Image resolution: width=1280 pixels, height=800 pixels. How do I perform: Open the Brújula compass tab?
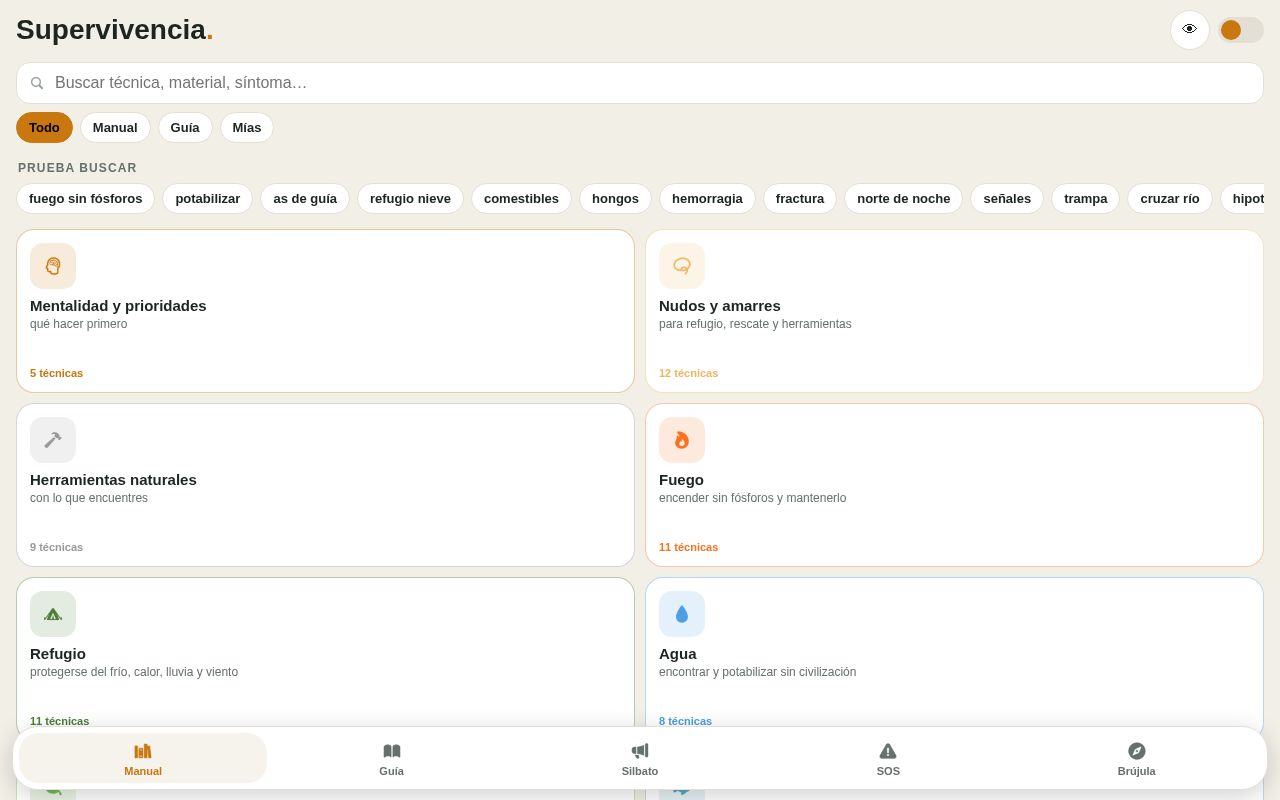tap(1136, 758)
